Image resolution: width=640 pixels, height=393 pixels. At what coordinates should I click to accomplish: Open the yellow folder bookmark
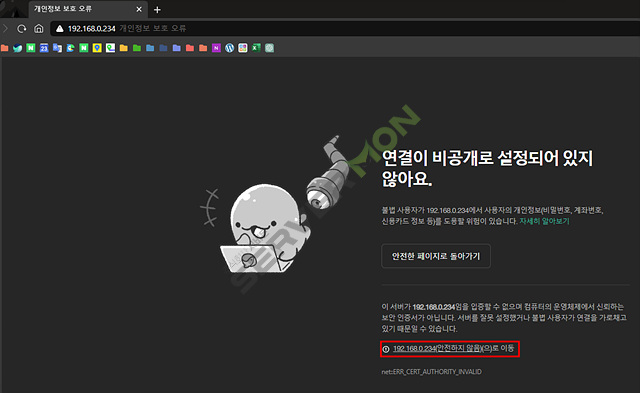[124, 48]
